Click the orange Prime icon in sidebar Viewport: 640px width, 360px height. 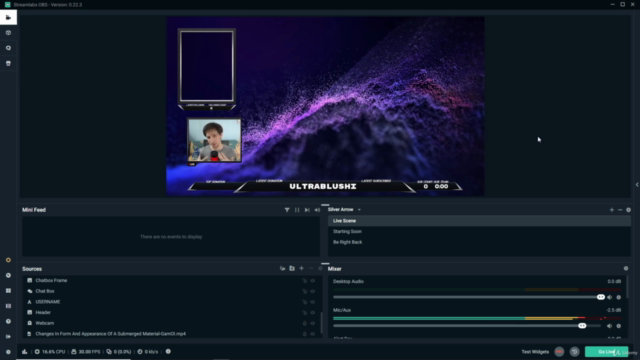coord(8,260)
